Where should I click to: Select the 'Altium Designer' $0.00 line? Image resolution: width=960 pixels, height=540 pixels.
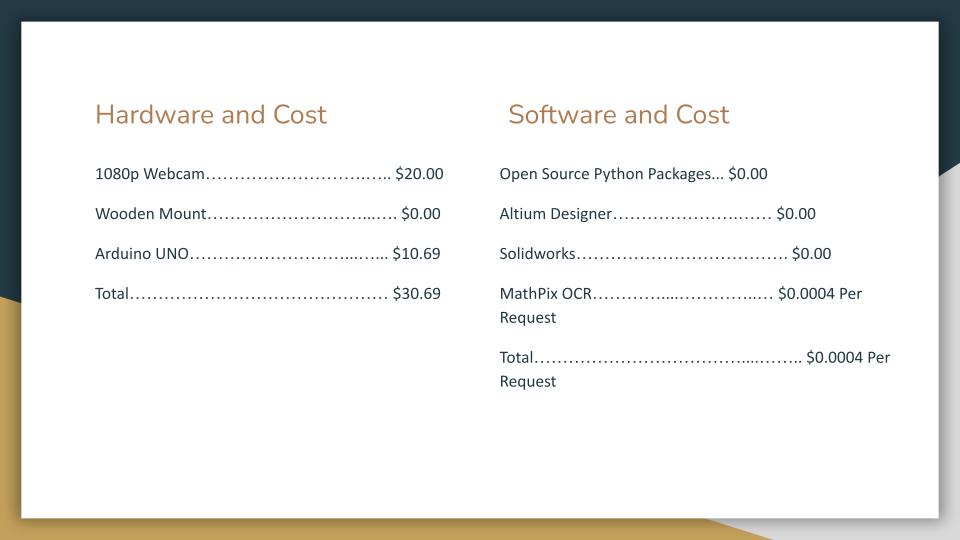click(657, 214)
